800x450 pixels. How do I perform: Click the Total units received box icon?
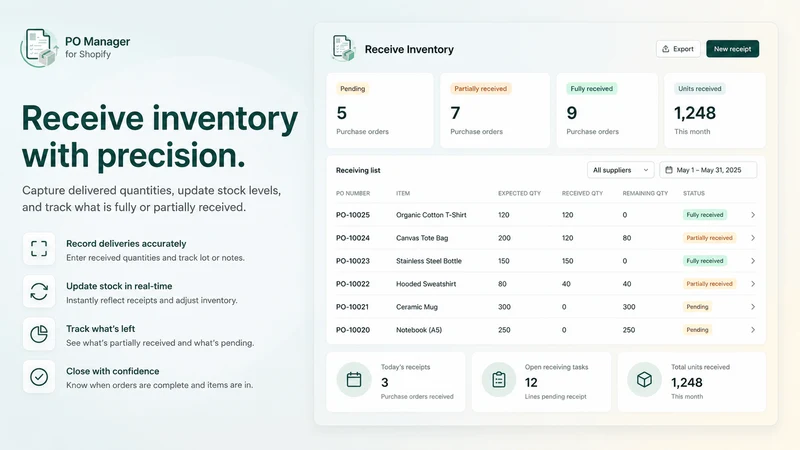point(644,380)
